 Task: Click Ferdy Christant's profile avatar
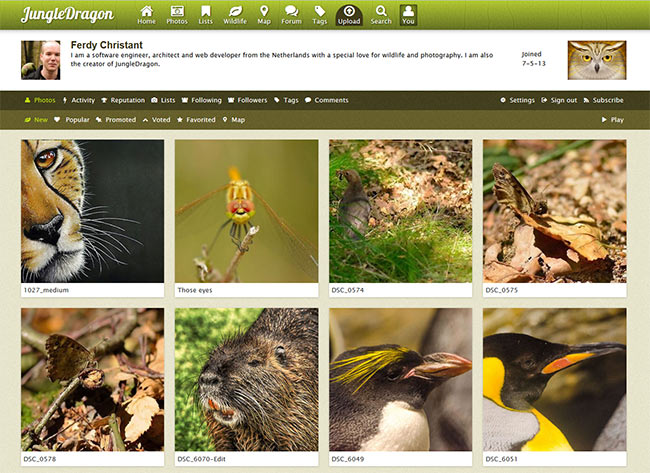[x=41, y=60]
